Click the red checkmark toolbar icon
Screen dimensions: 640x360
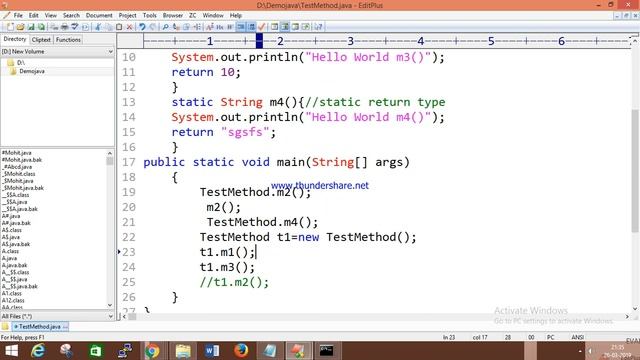(262, 27)
